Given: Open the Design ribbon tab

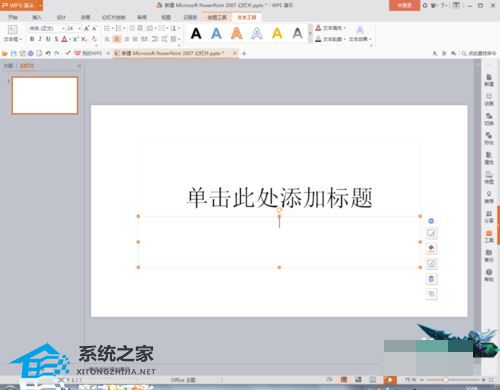Looking at the screenshot, I should pyautogui.click(x=61, y=17).
